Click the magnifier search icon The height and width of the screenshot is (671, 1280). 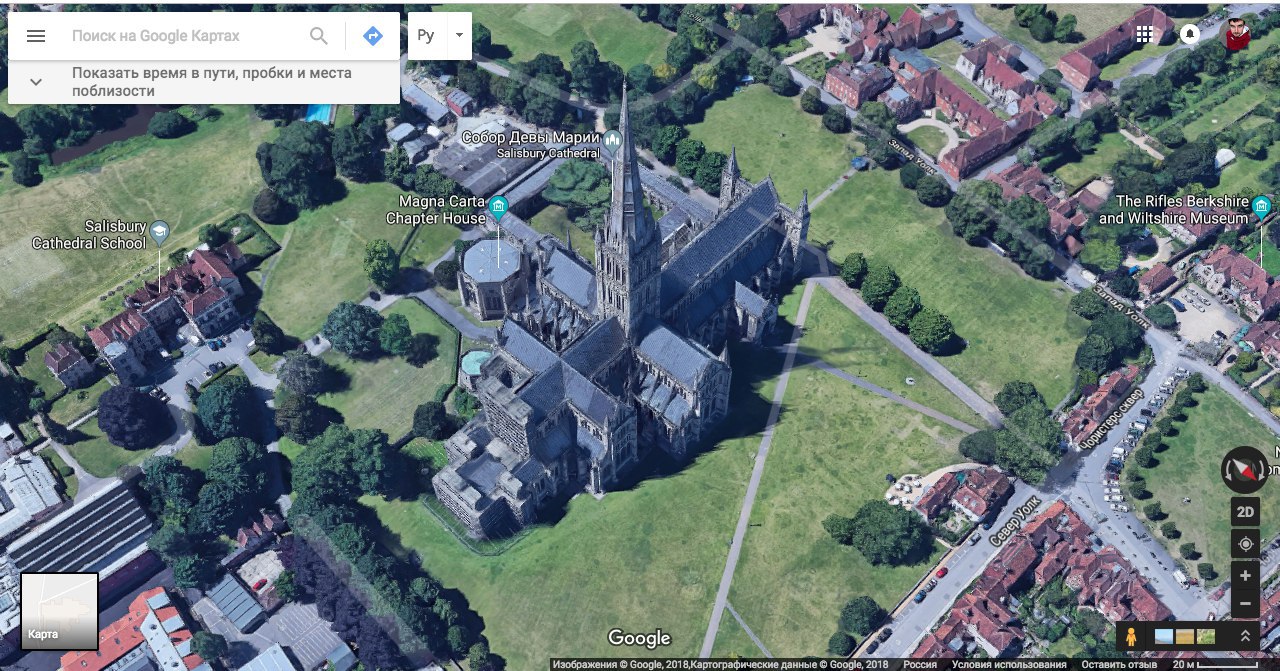[319, 36]
